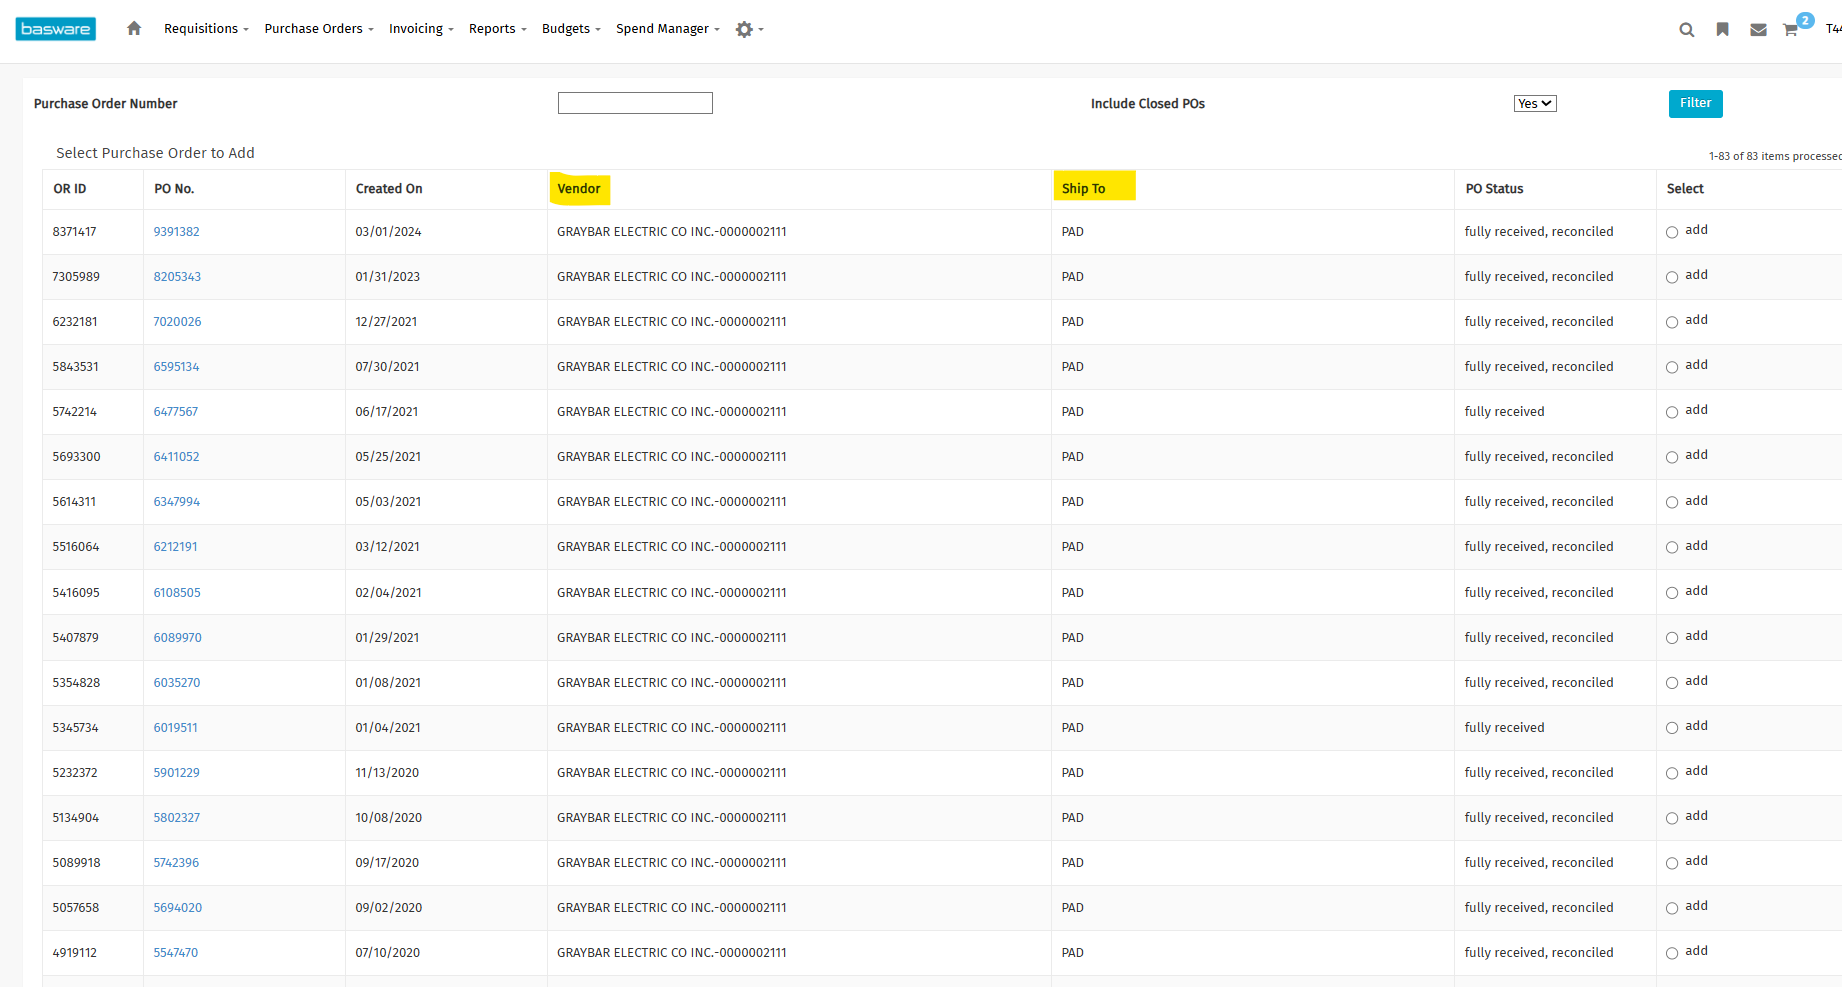Open PO number 6595134 link
This screenshot has width=1842, height=987.
[x=176, y=367]
